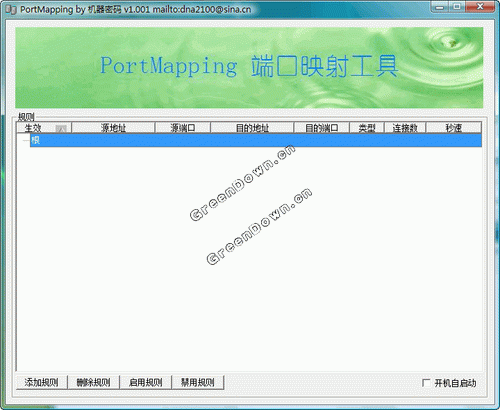Disable rule with 禁用规则 button
This screenshot has height=410, width=500.
click(x=198, y=382)
